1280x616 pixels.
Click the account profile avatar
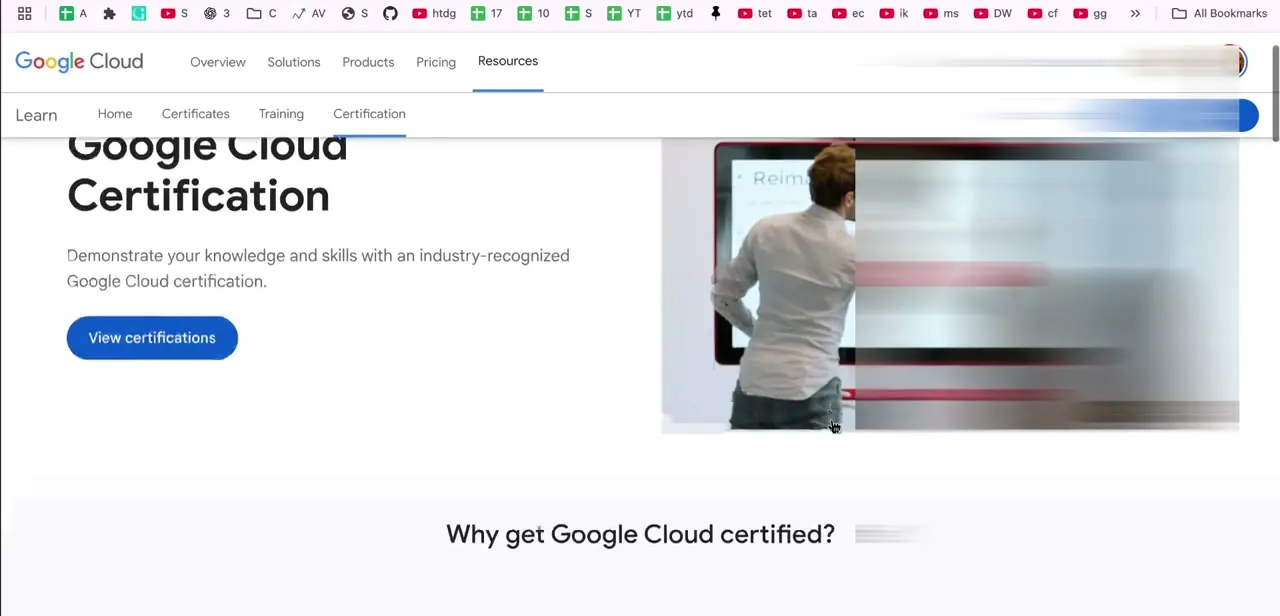click(x=1236, y=62)
